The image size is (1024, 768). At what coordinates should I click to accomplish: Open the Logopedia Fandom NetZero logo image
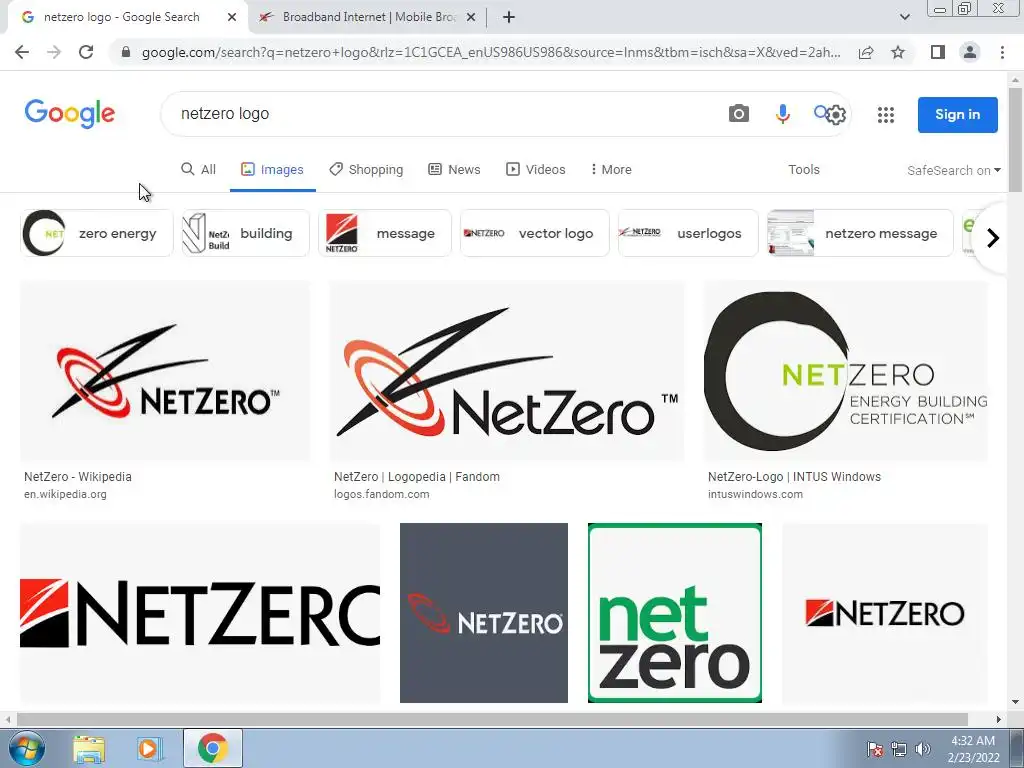[x=507, y=371]
